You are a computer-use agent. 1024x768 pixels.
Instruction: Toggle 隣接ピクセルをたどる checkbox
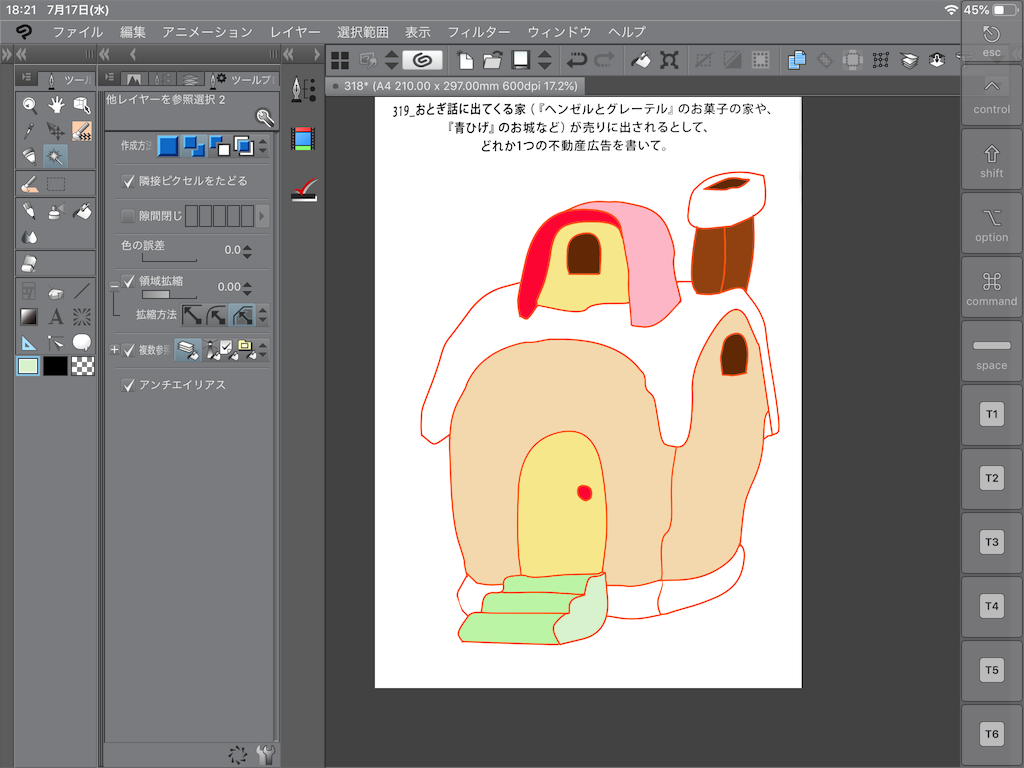click(x=128, y=181)
